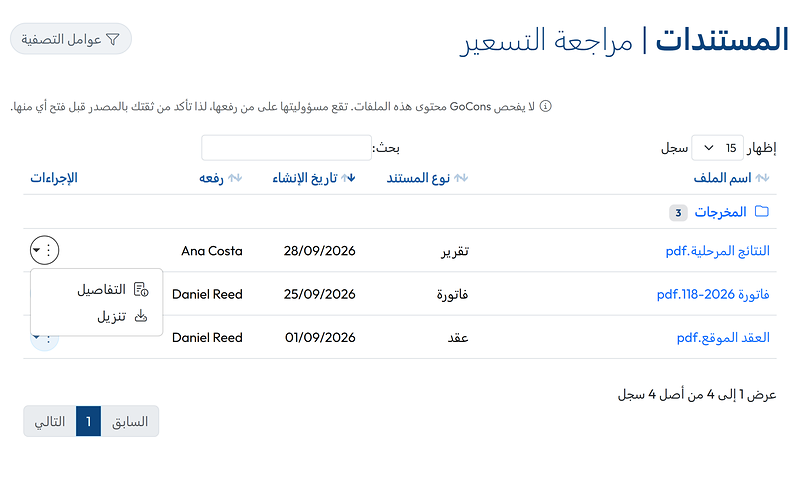Click the مراجعة التسعير subtitle
800x500 pixels.
click(546, 41)
